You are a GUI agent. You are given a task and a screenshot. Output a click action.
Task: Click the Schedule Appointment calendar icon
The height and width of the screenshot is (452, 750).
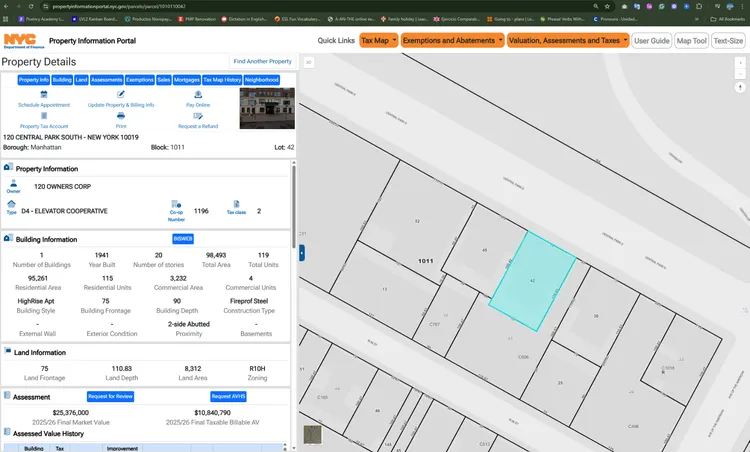point(44,94)
